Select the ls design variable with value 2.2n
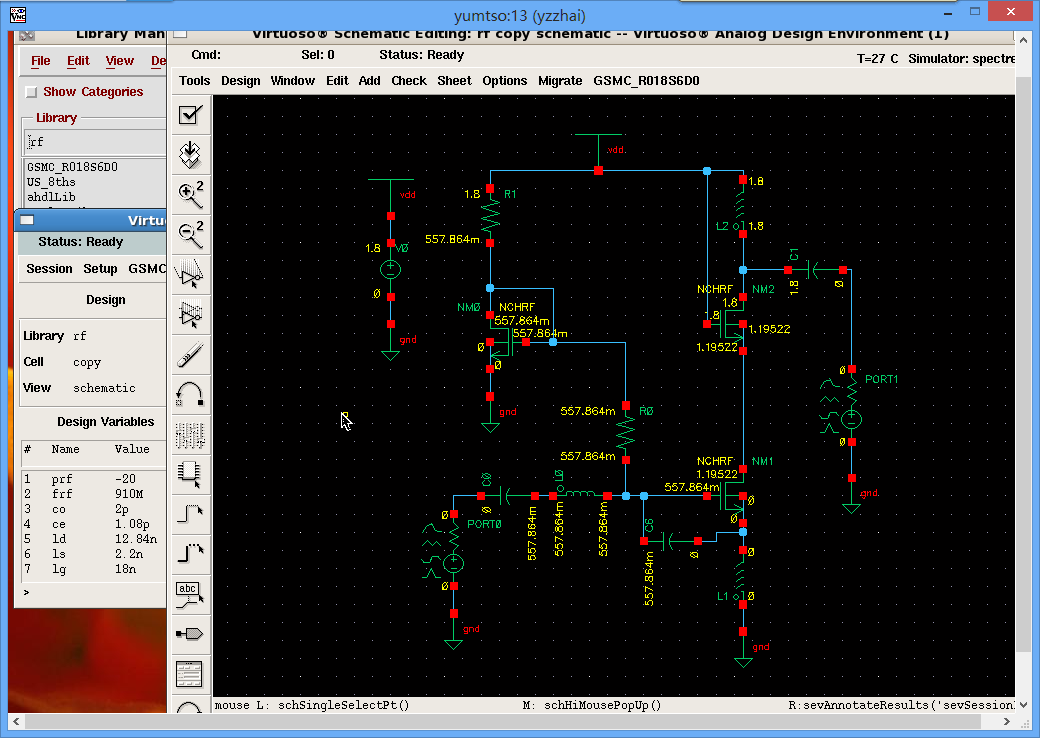Screen dimensions: 1040x738 tap(93, 554)
